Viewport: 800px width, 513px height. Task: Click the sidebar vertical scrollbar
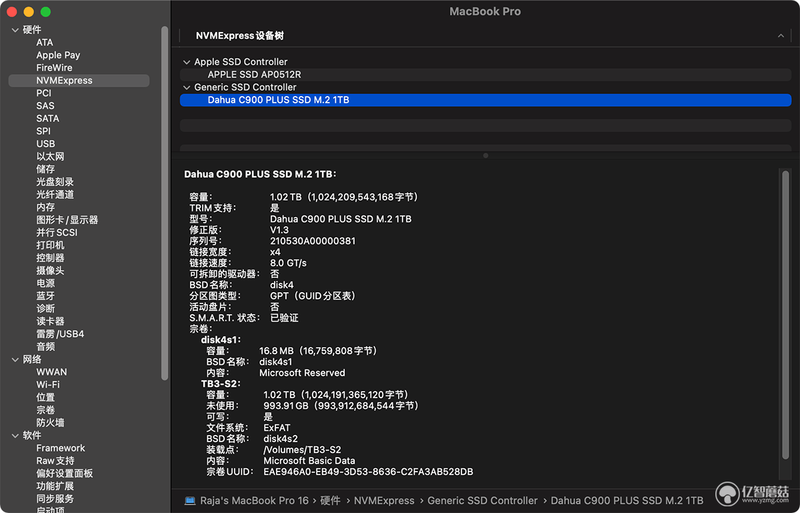pyautogui.click(x=164, y=203)
